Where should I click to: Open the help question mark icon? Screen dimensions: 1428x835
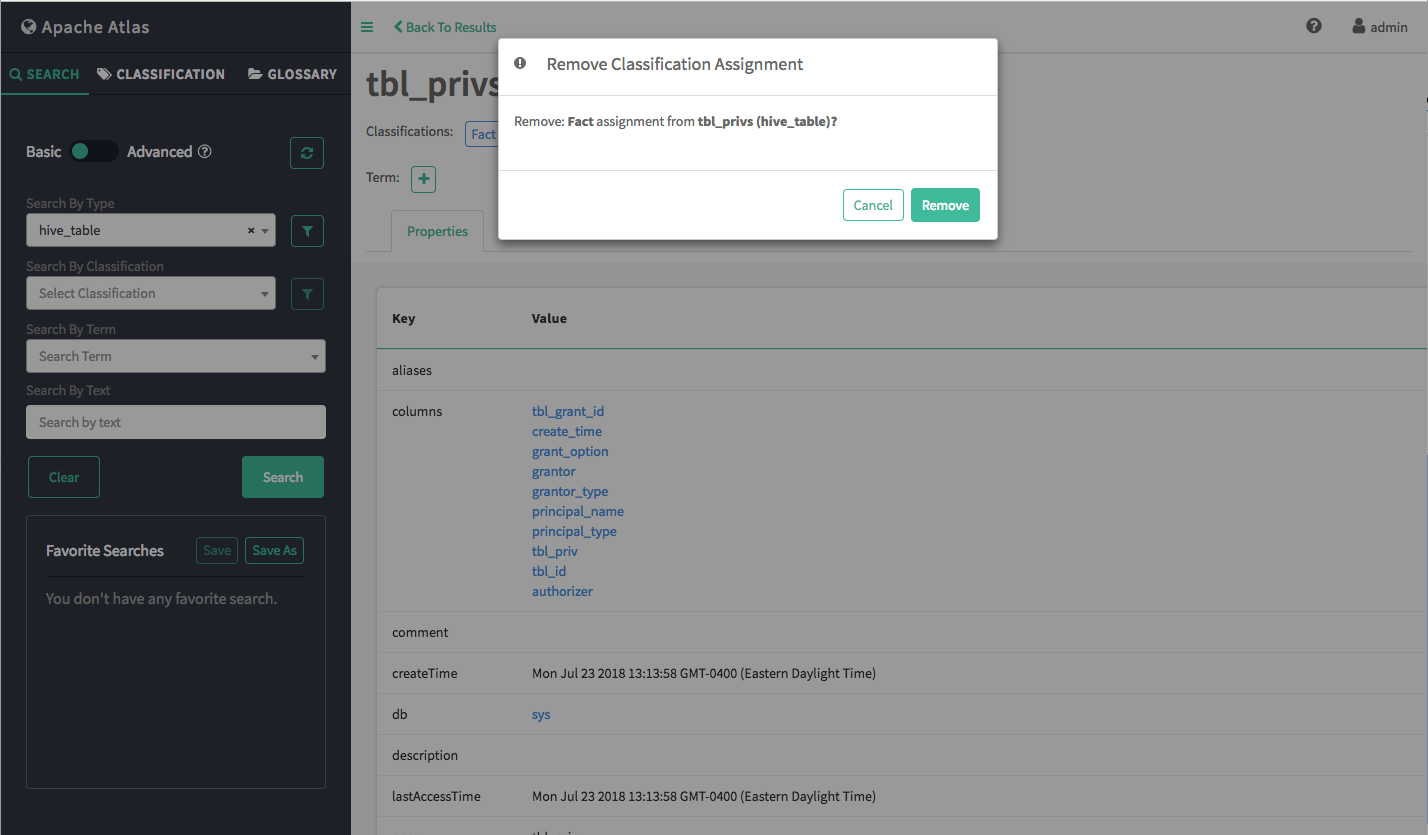pos(1314,26)
